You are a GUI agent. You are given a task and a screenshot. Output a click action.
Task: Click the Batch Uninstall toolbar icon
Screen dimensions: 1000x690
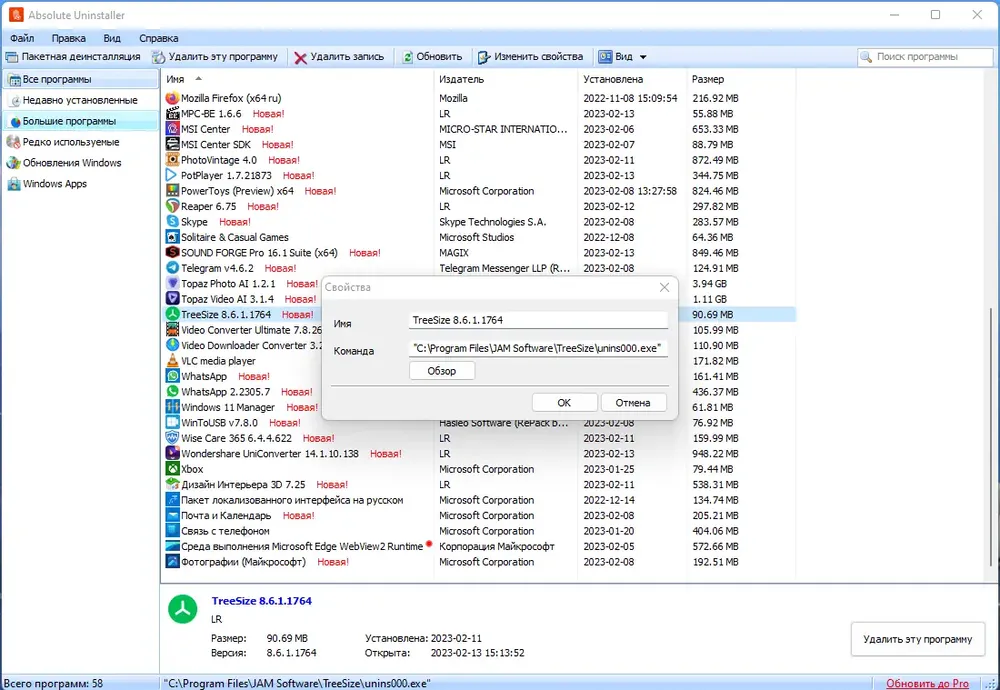[11, 57]
